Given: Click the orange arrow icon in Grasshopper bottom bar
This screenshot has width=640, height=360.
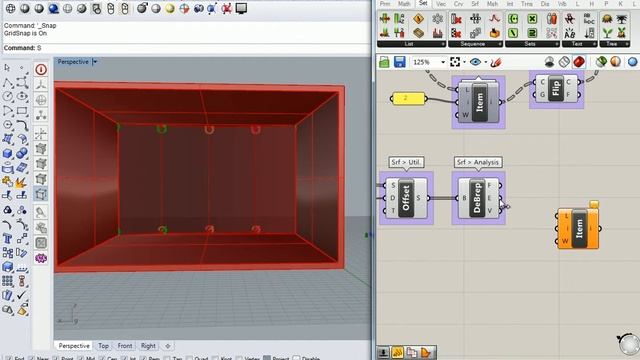Looking at the screenshot, I should 426,352.
